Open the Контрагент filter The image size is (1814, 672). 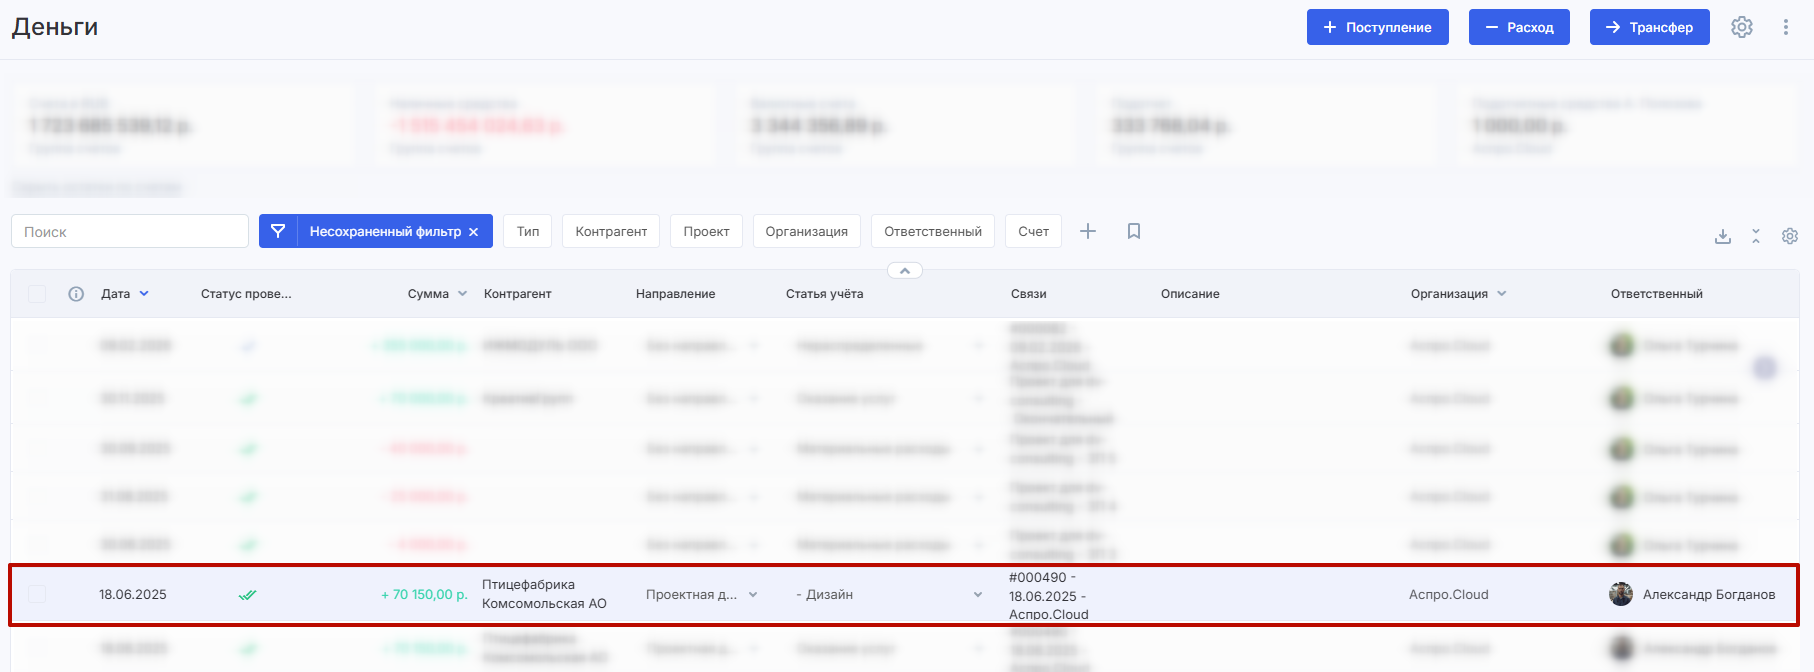[611, 231]
